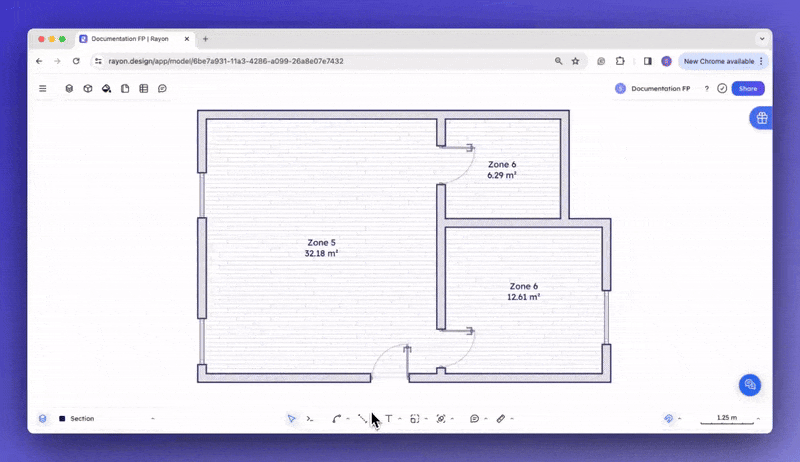This screenshot has width=800, height=462.
Task: Open the pages document icon
Action: click(125, 89)
